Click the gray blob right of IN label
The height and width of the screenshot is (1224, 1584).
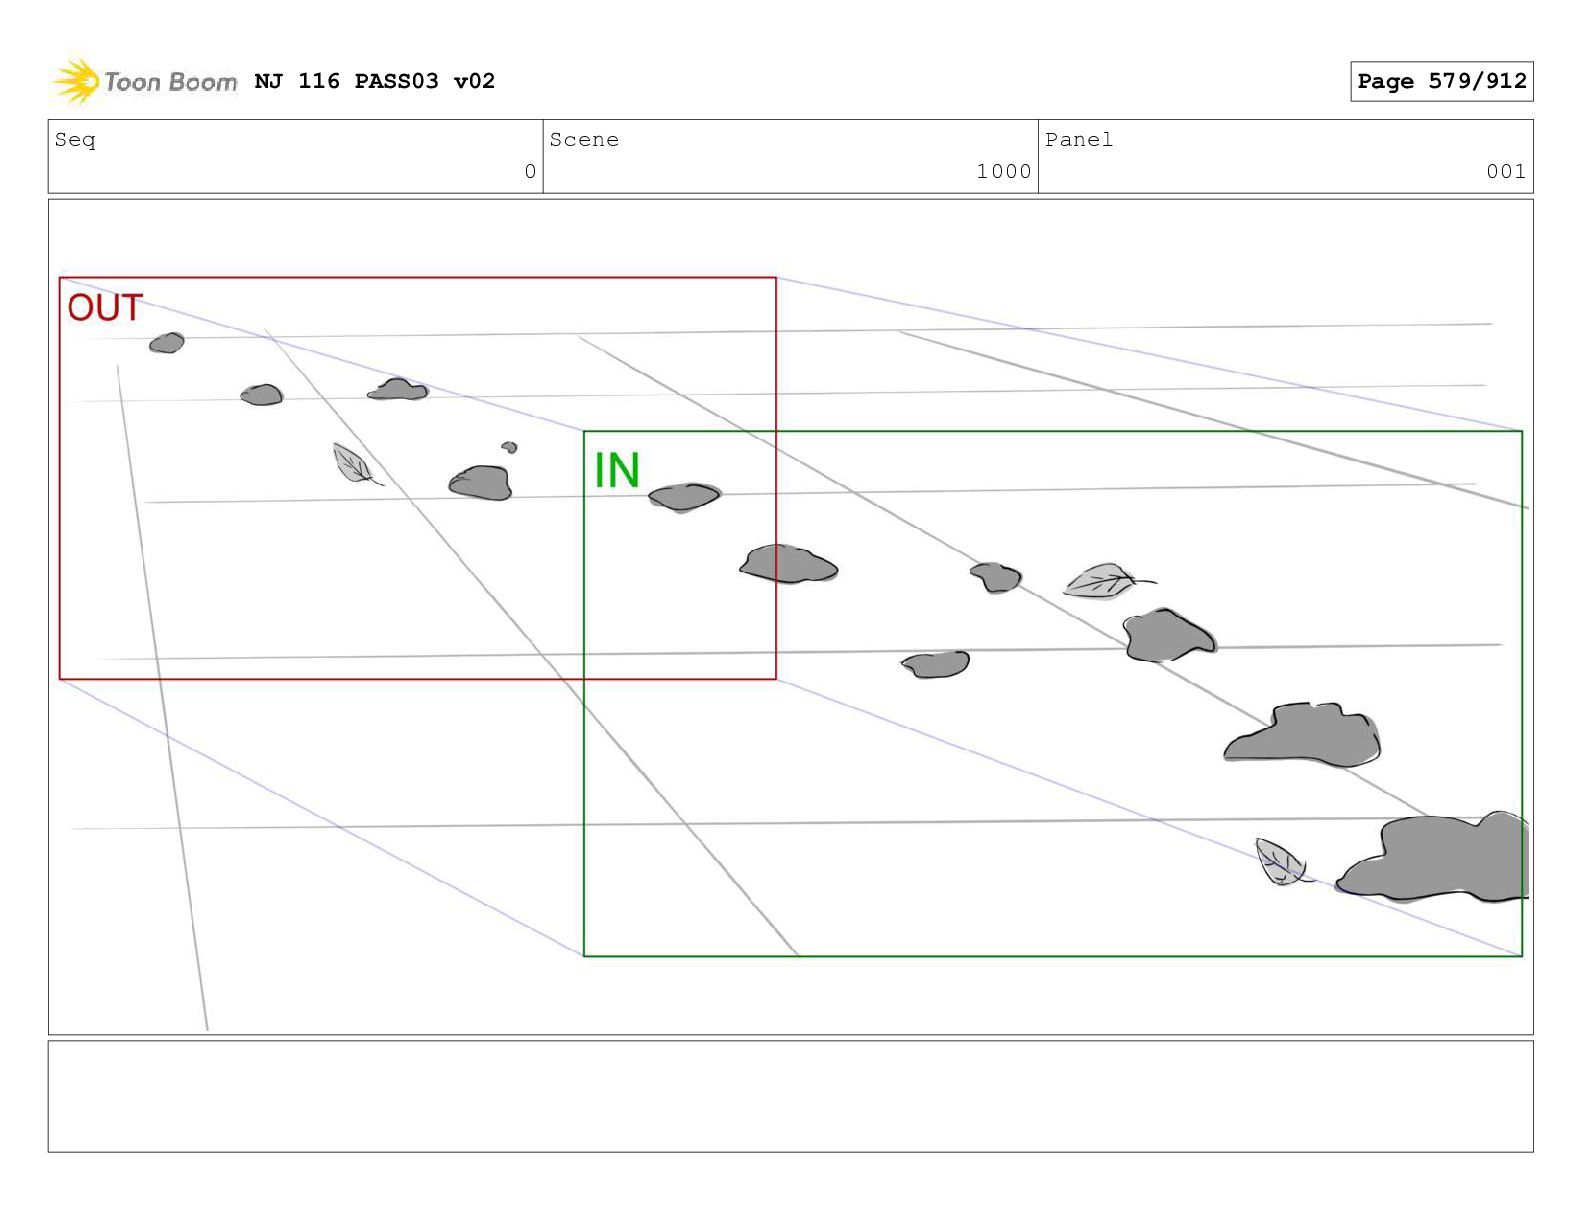coord(684,496)
